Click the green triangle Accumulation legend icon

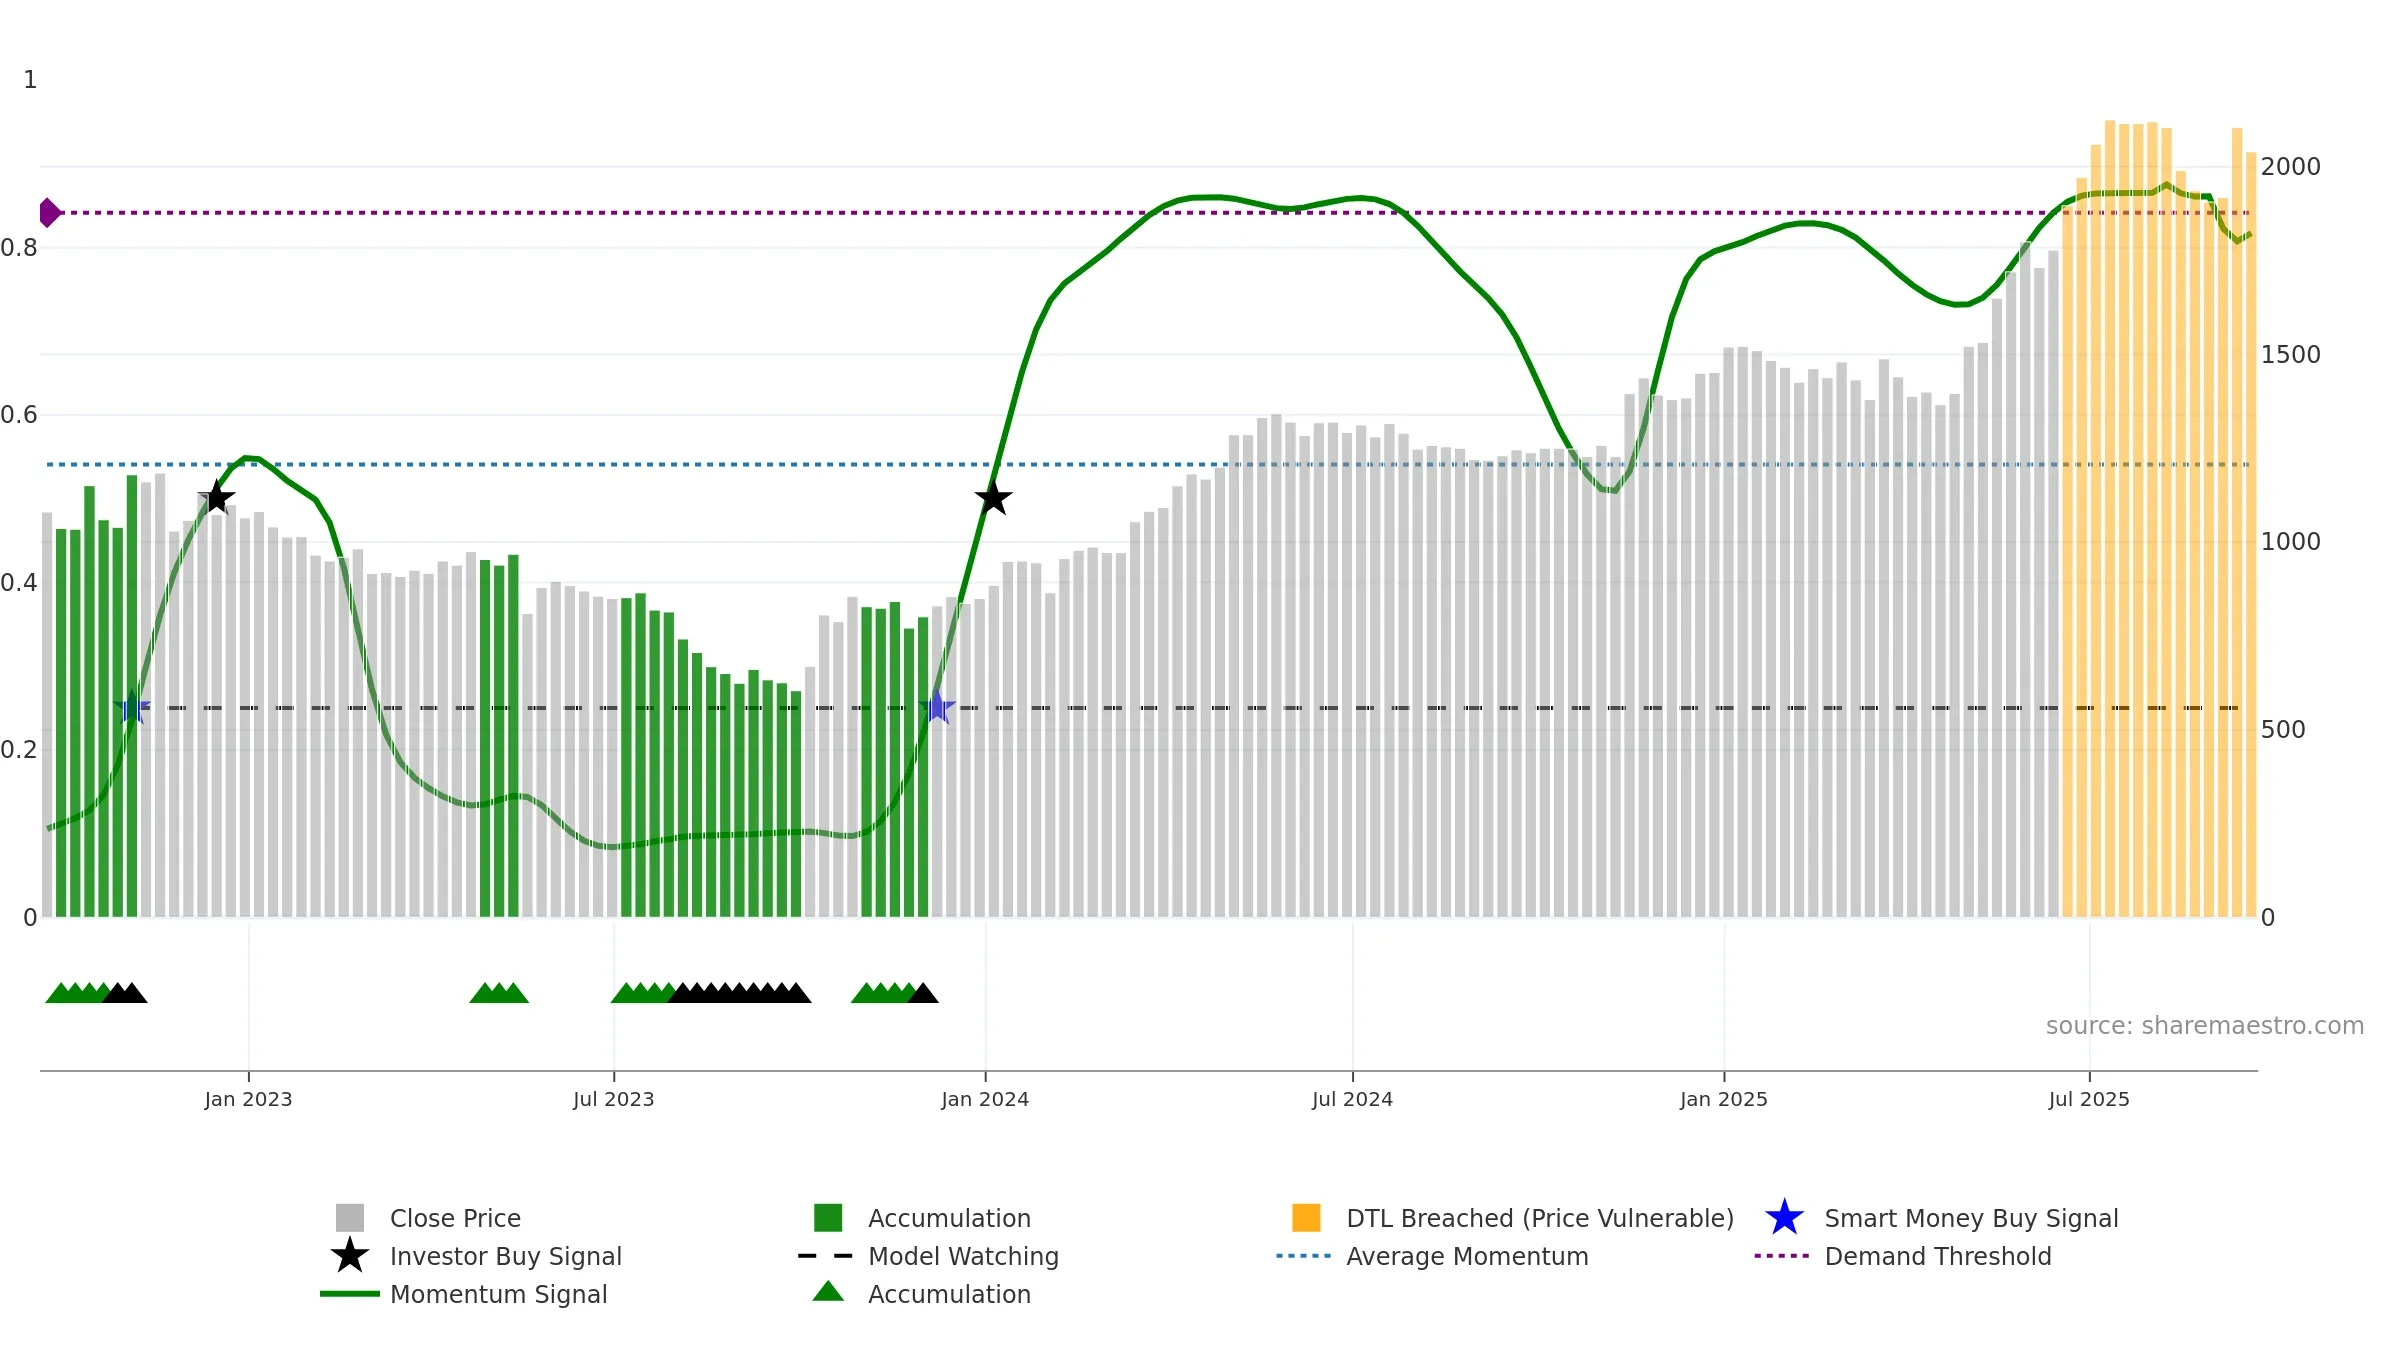point(828,1291)
